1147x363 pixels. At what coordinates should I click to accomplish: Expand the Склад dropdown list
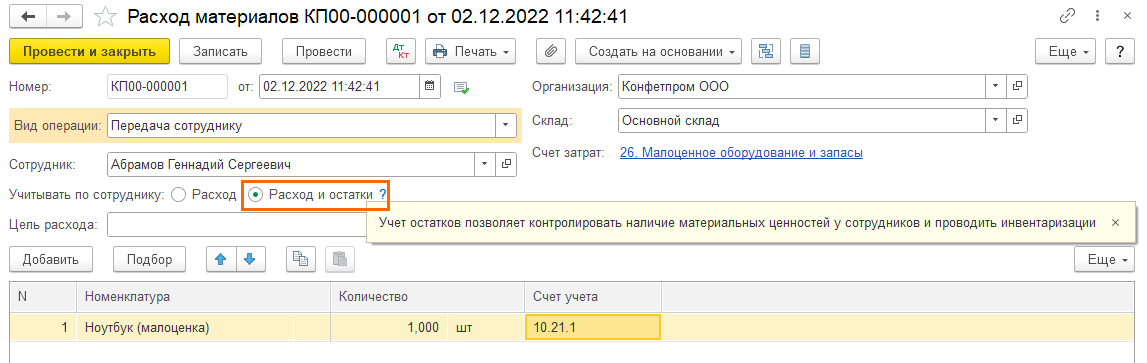(x=995, y=121)
